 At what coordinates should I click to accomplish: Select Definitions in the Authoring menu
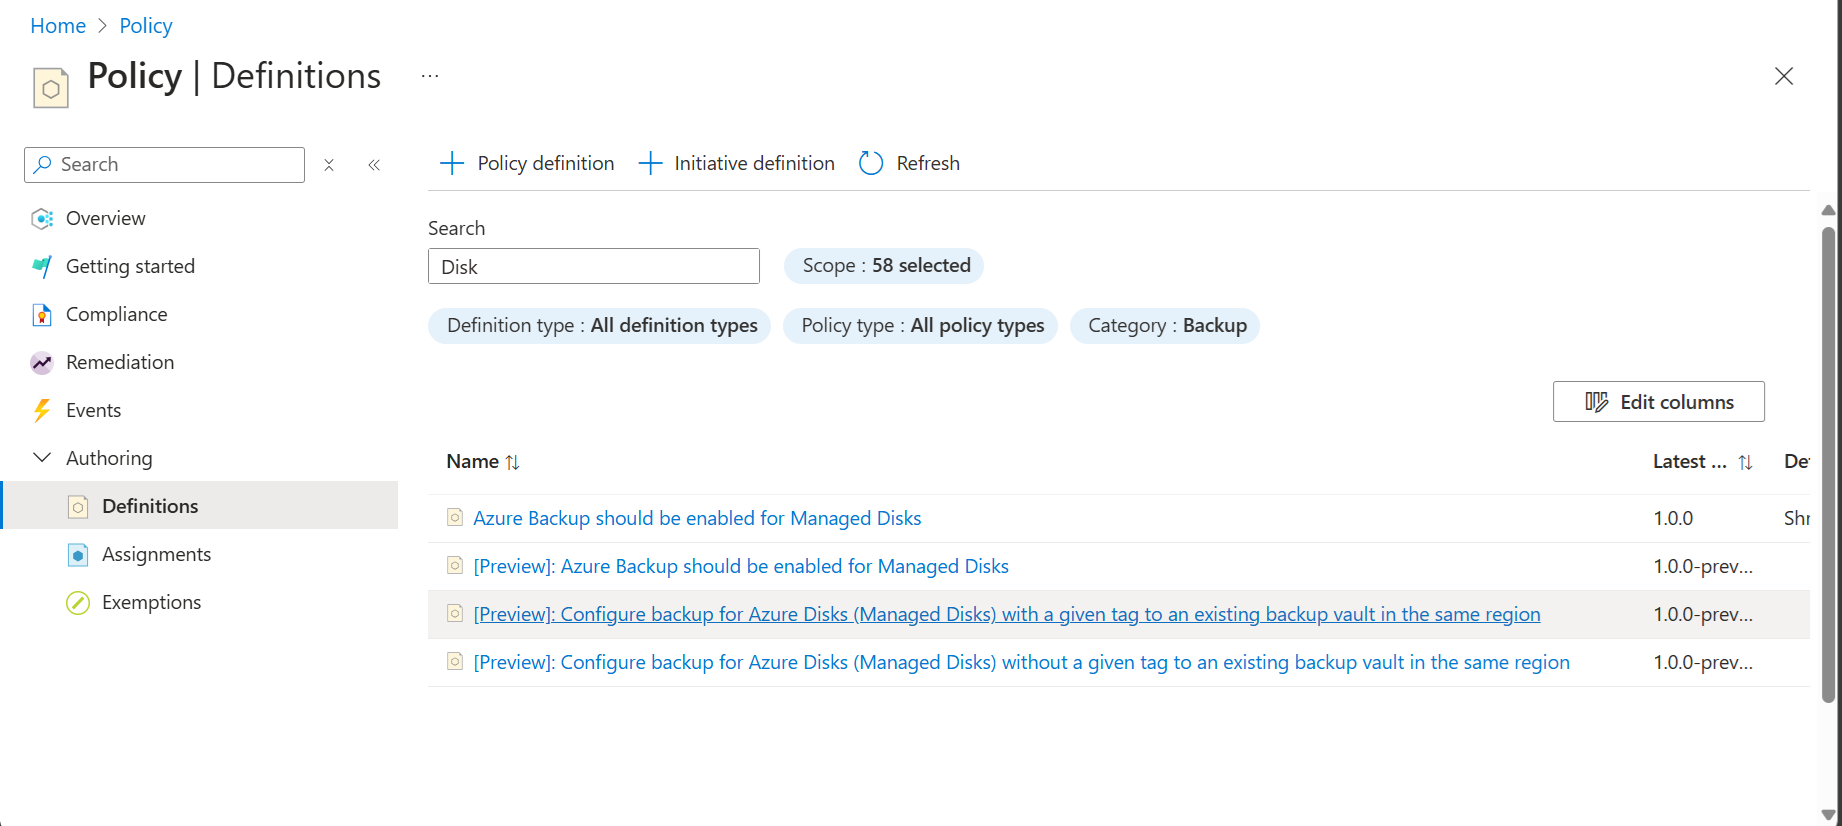150,506
